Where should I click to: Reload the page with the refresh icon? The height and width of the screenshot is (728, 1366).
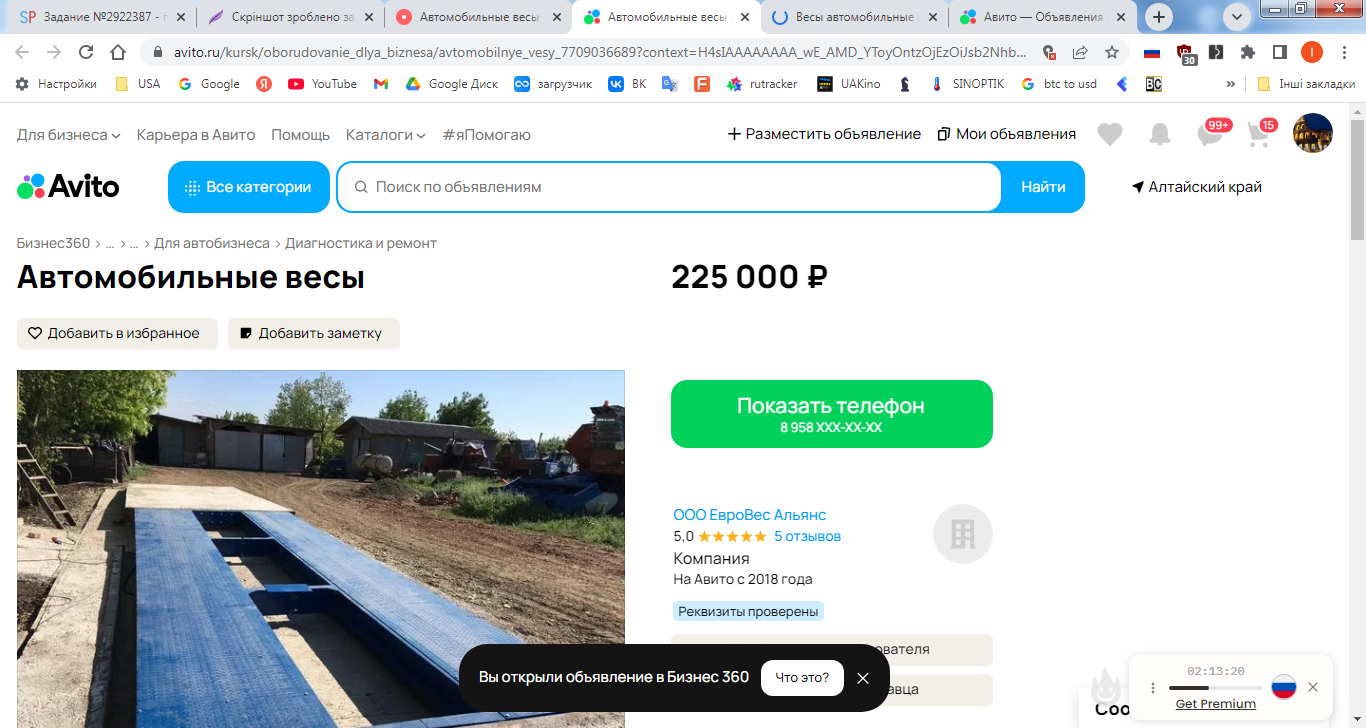(x=86, y=52)
